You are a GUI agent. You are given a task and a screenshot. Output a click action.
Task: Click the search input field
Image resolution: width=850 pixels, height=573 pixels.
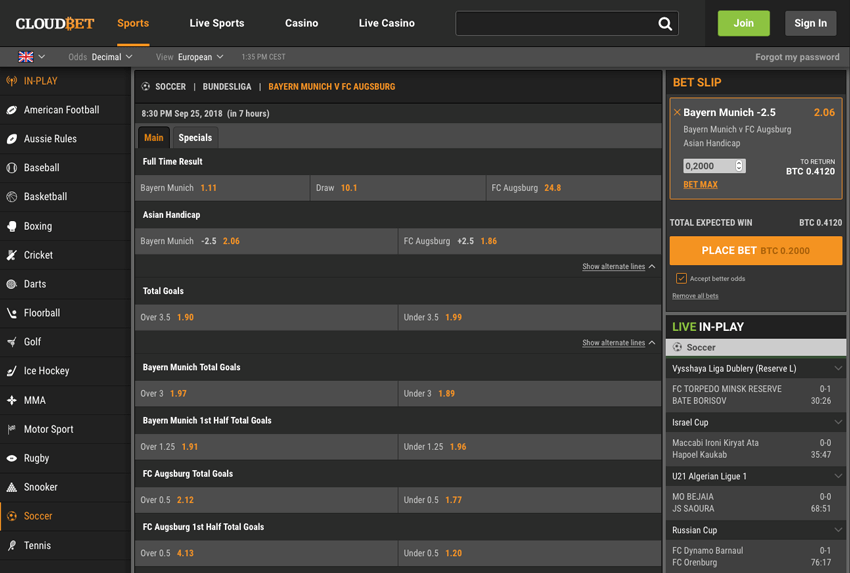(x=567, y=23)
